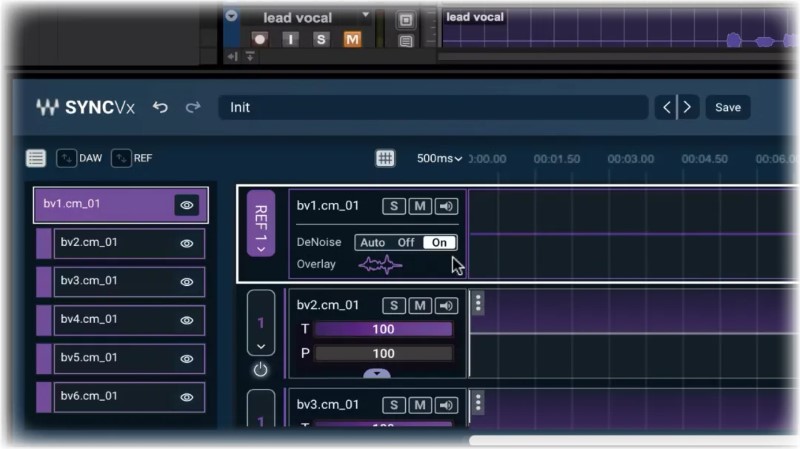This screenshot has height=449, width=800.
Task: Mute the bv2.cm_01 track
Action: pos(420,306)
